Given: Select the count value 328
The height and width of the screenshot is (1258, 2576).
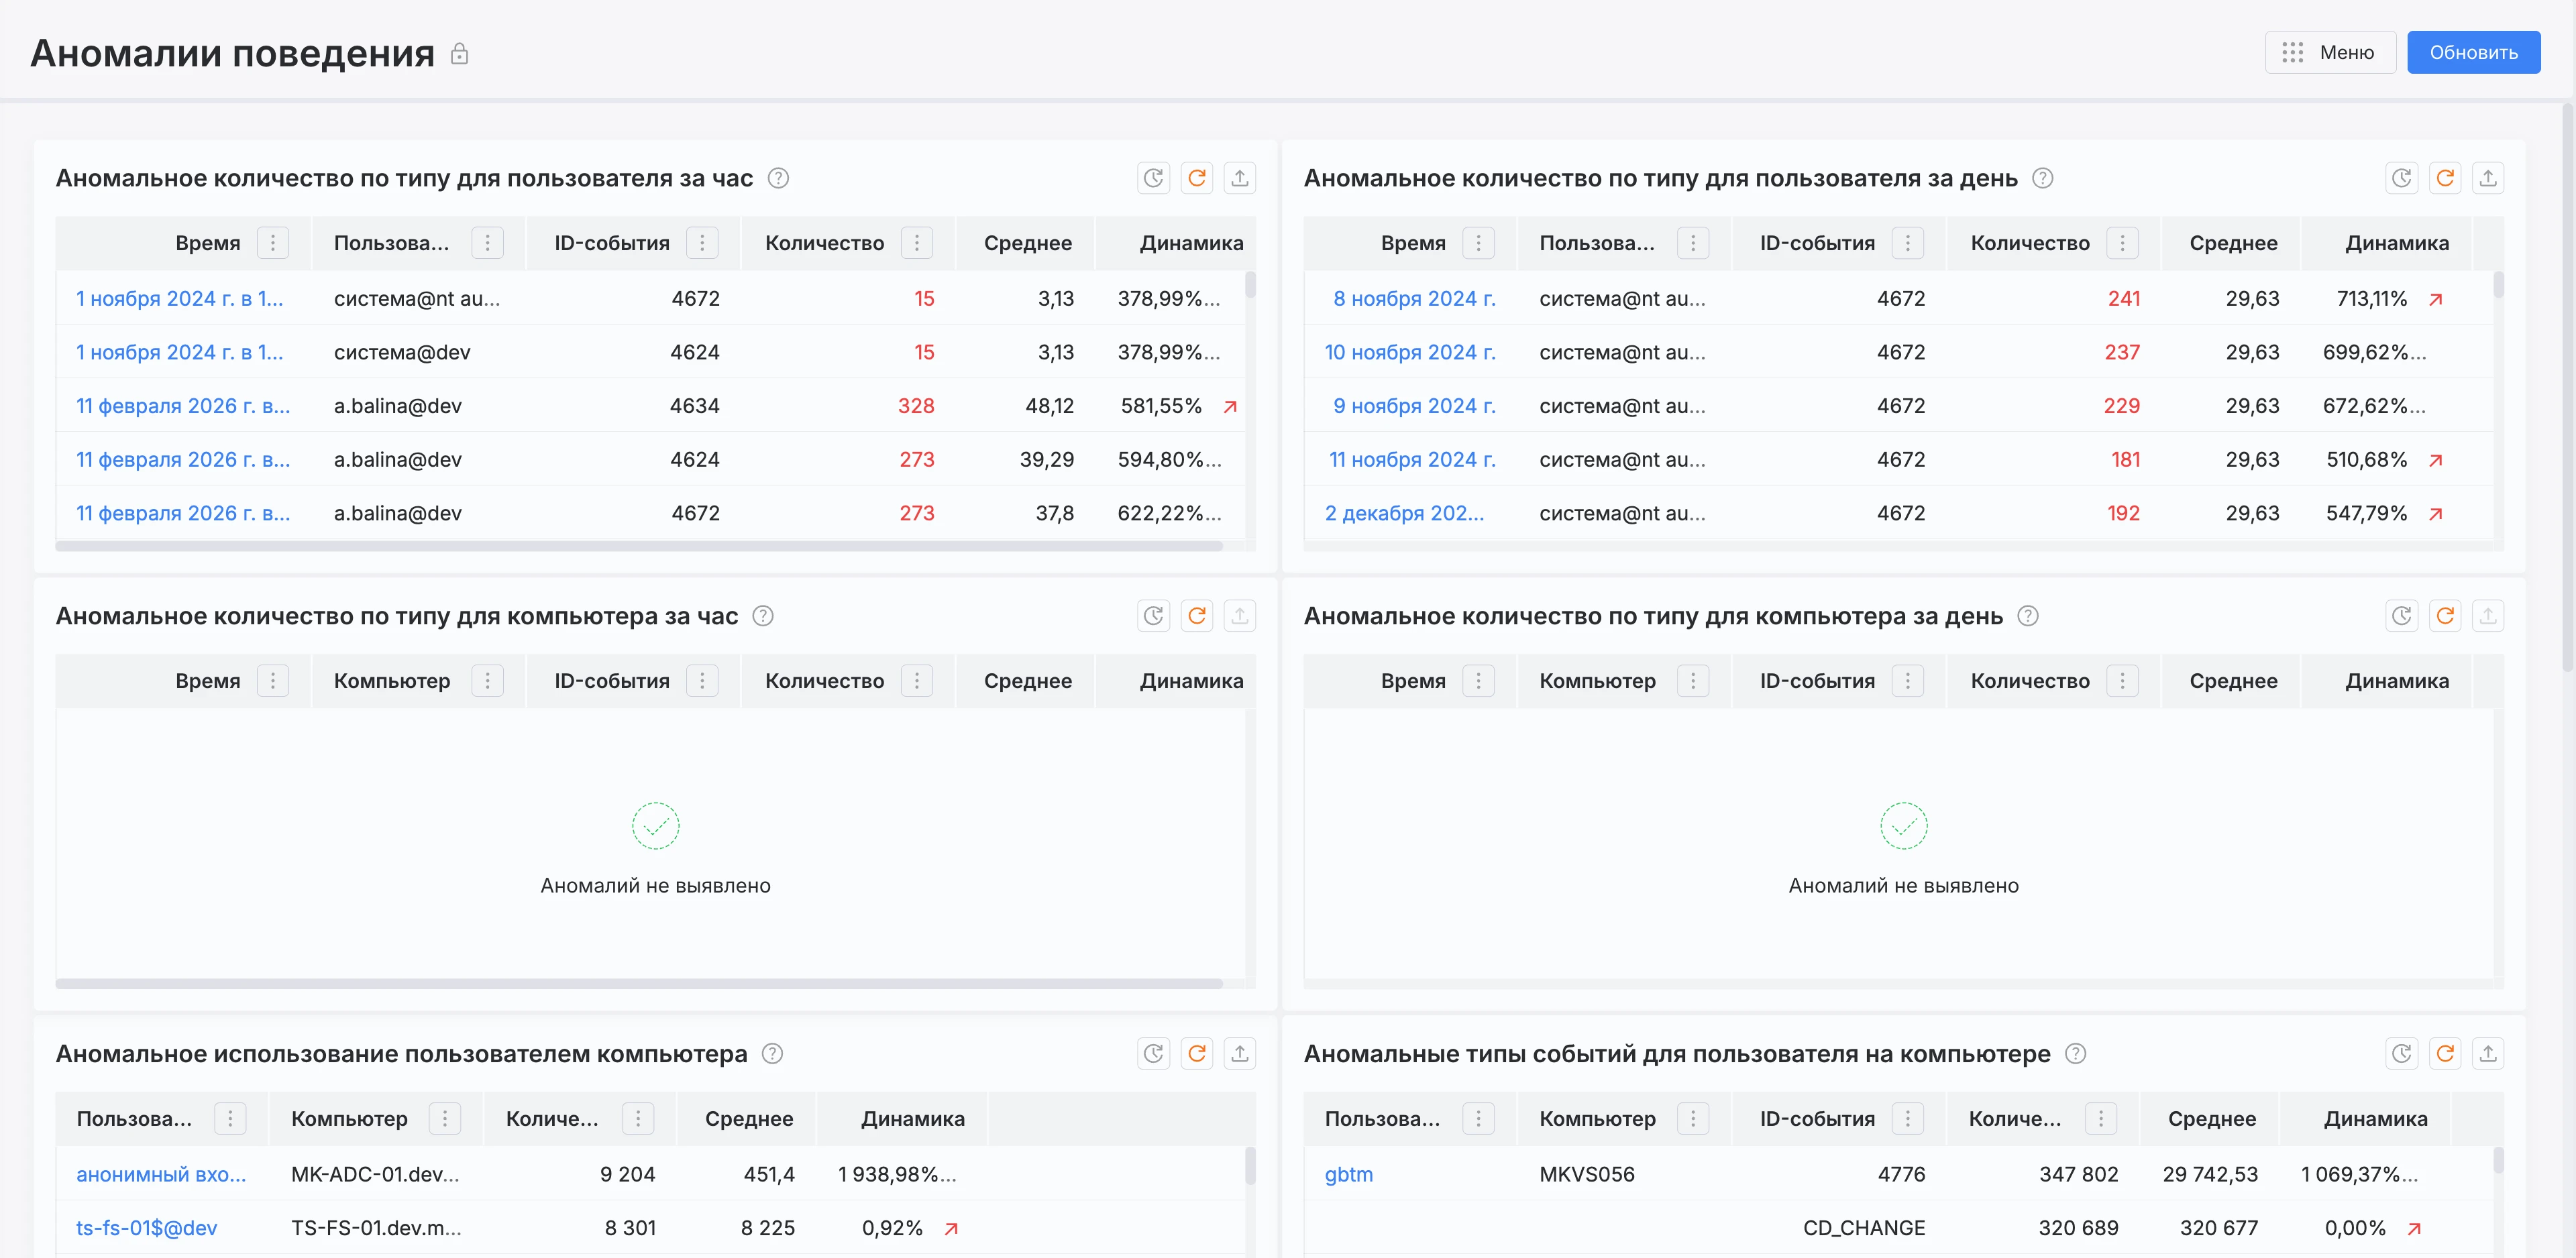Looking at the screenshot, I should pos(916,406).
